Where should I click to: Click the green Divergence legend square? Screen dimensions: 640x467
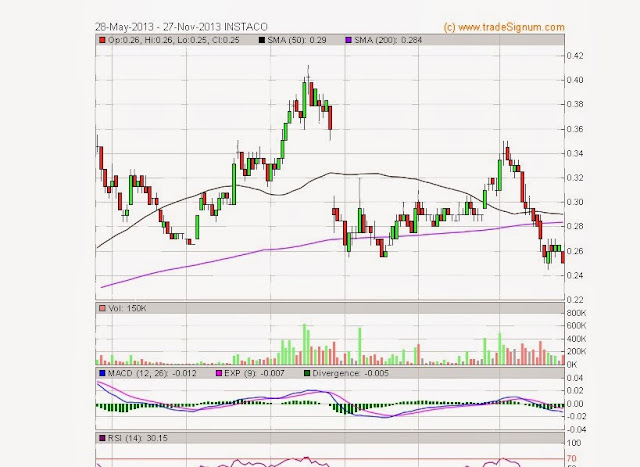307,373
